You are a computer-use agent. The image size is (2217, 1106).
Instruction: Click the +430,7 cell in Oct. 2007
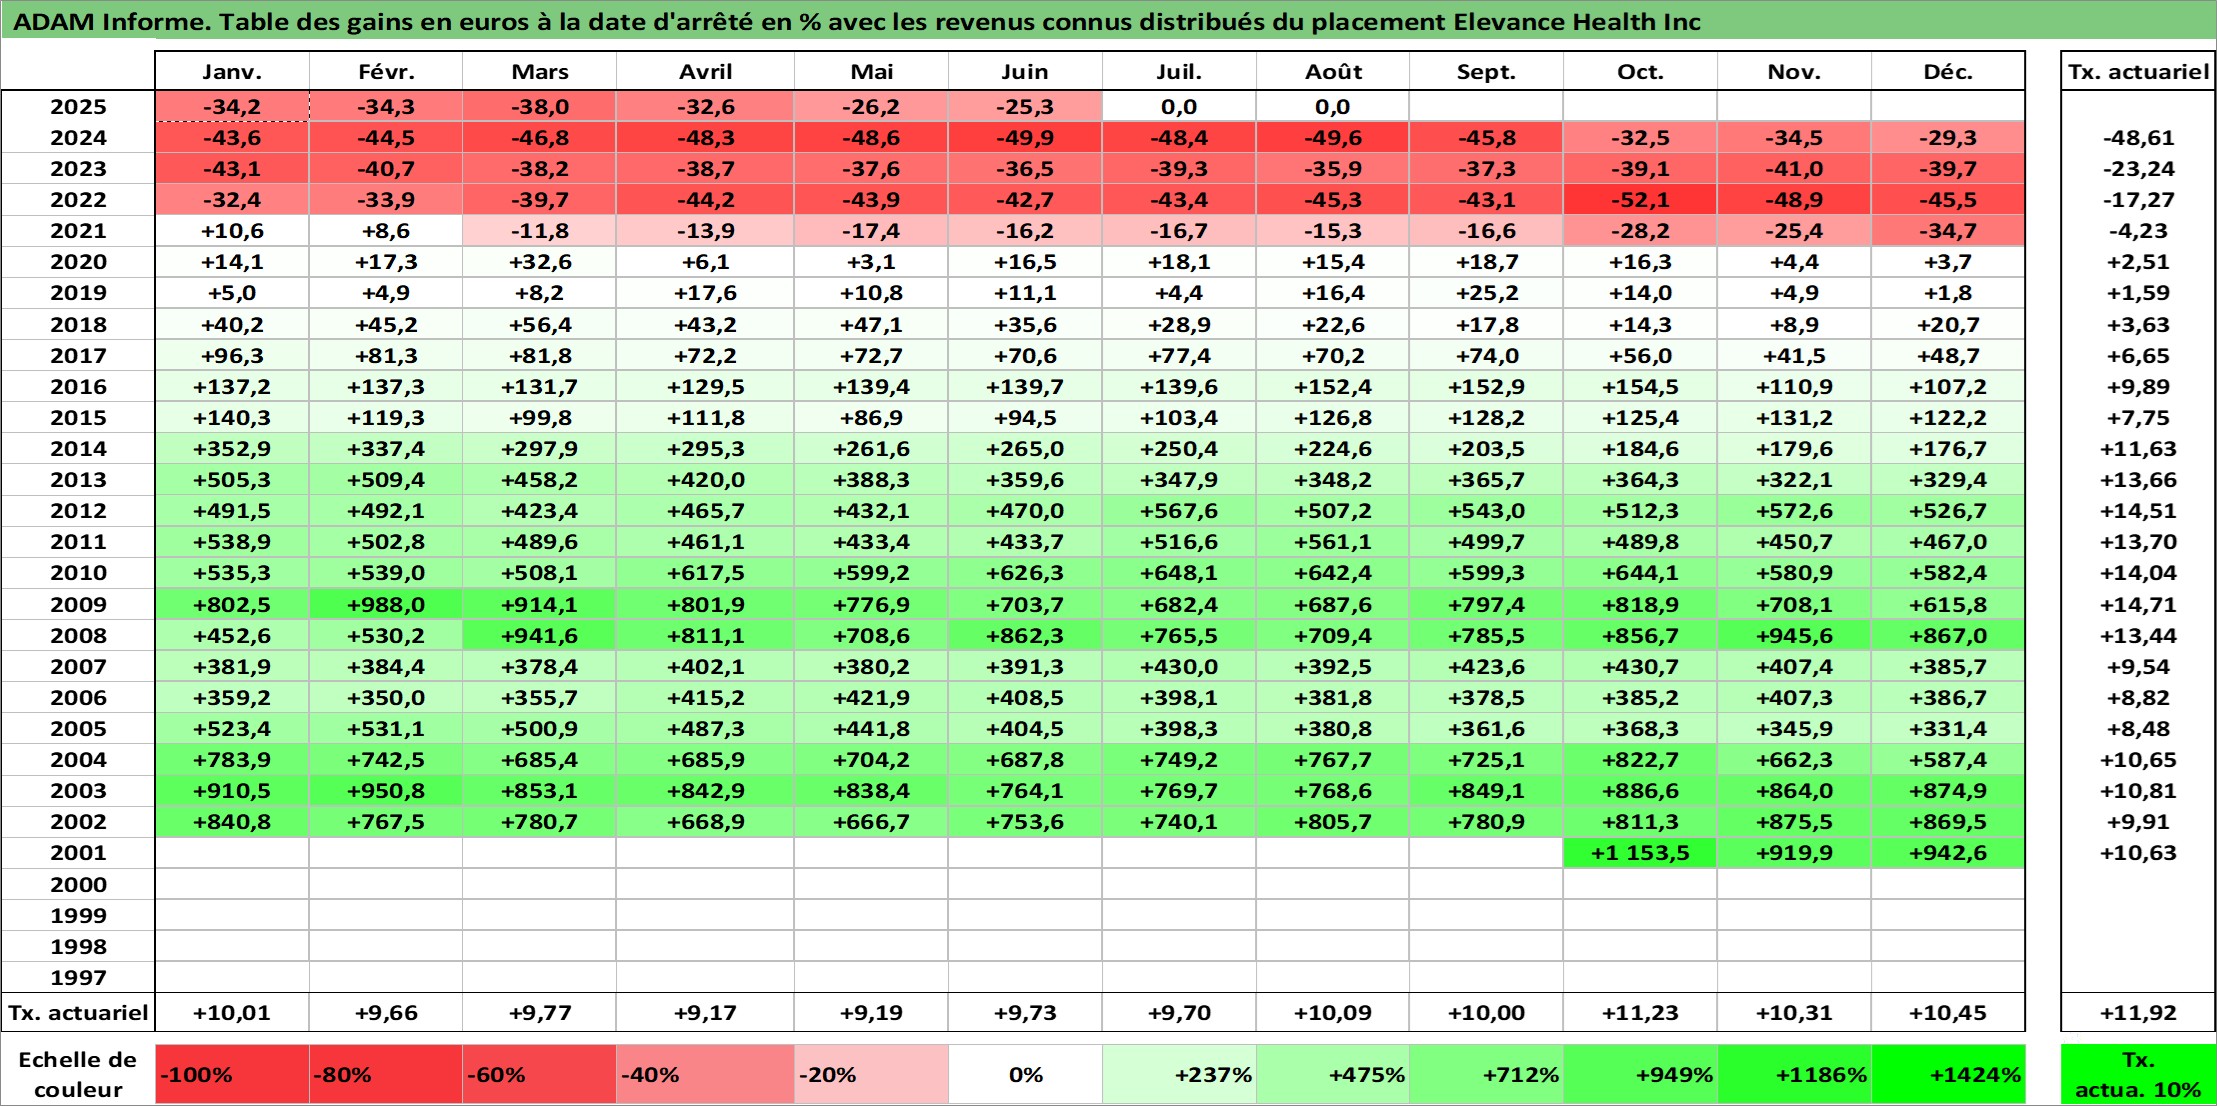(1640, 667)
